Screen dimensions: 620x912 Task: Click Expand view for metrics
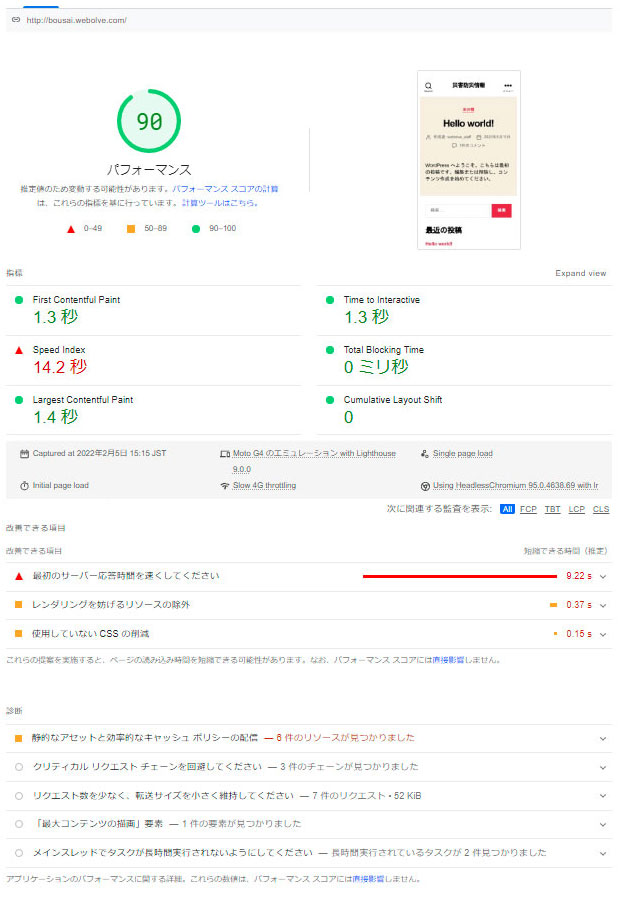coord(580,273)
